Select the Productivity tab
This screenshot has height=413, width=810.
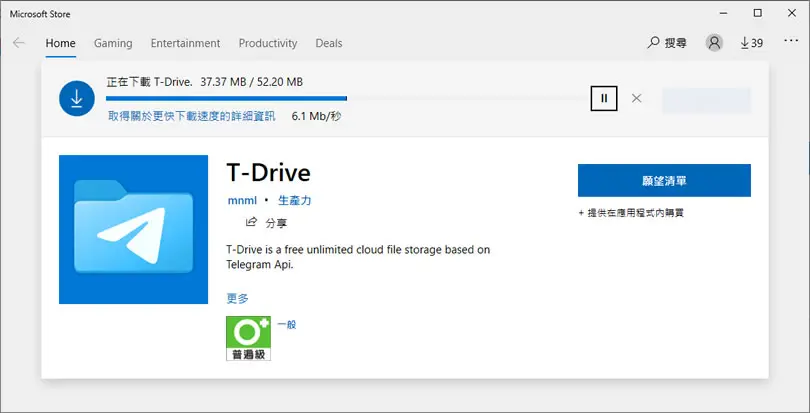(x=268, y=43)
